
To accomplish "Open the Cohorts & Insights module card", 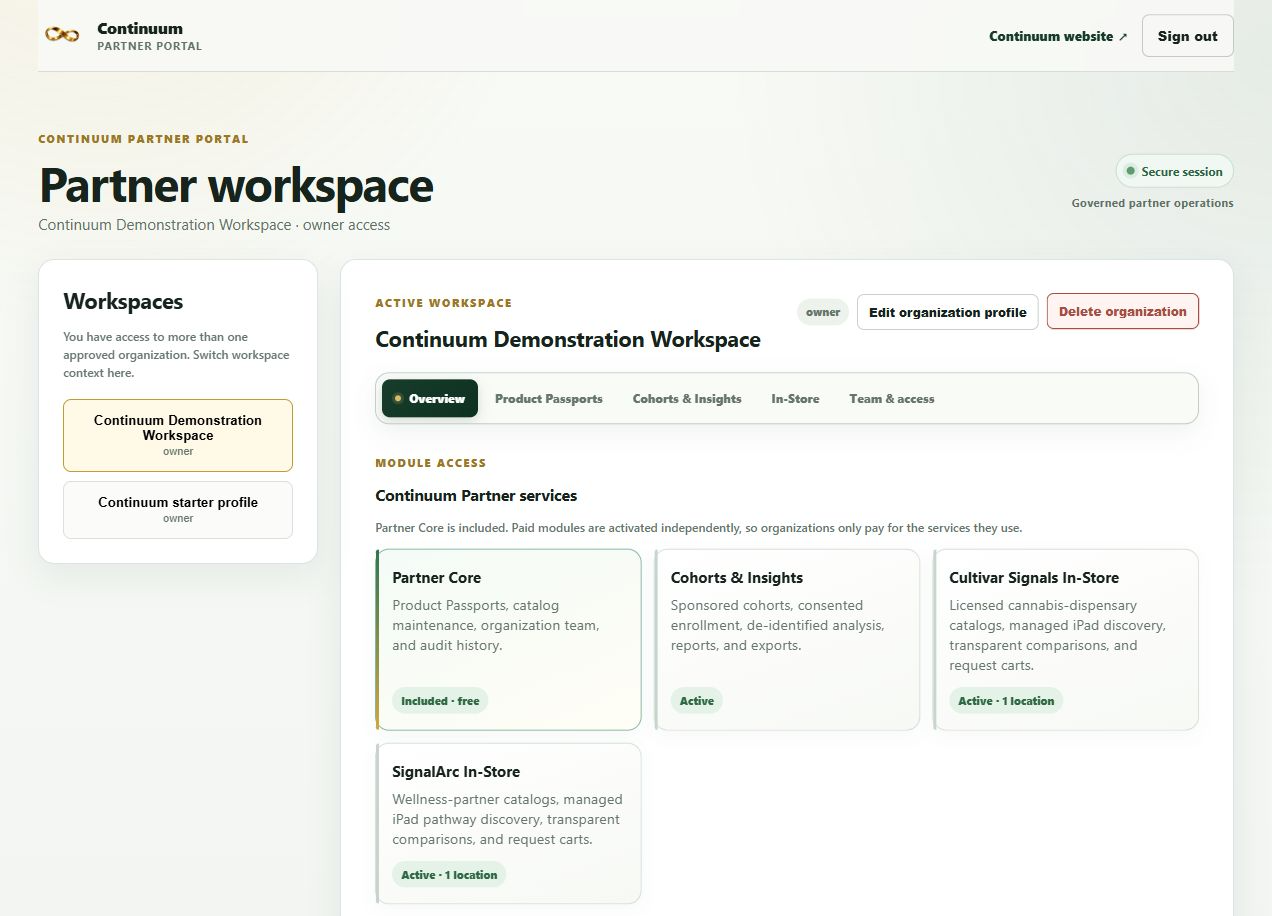I will (787, 639).
